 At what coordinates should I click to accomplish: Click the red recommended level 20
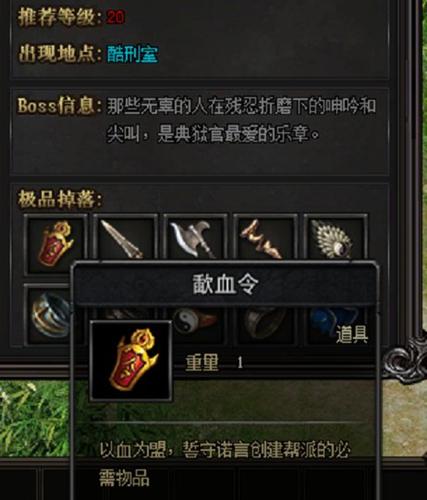115,17
